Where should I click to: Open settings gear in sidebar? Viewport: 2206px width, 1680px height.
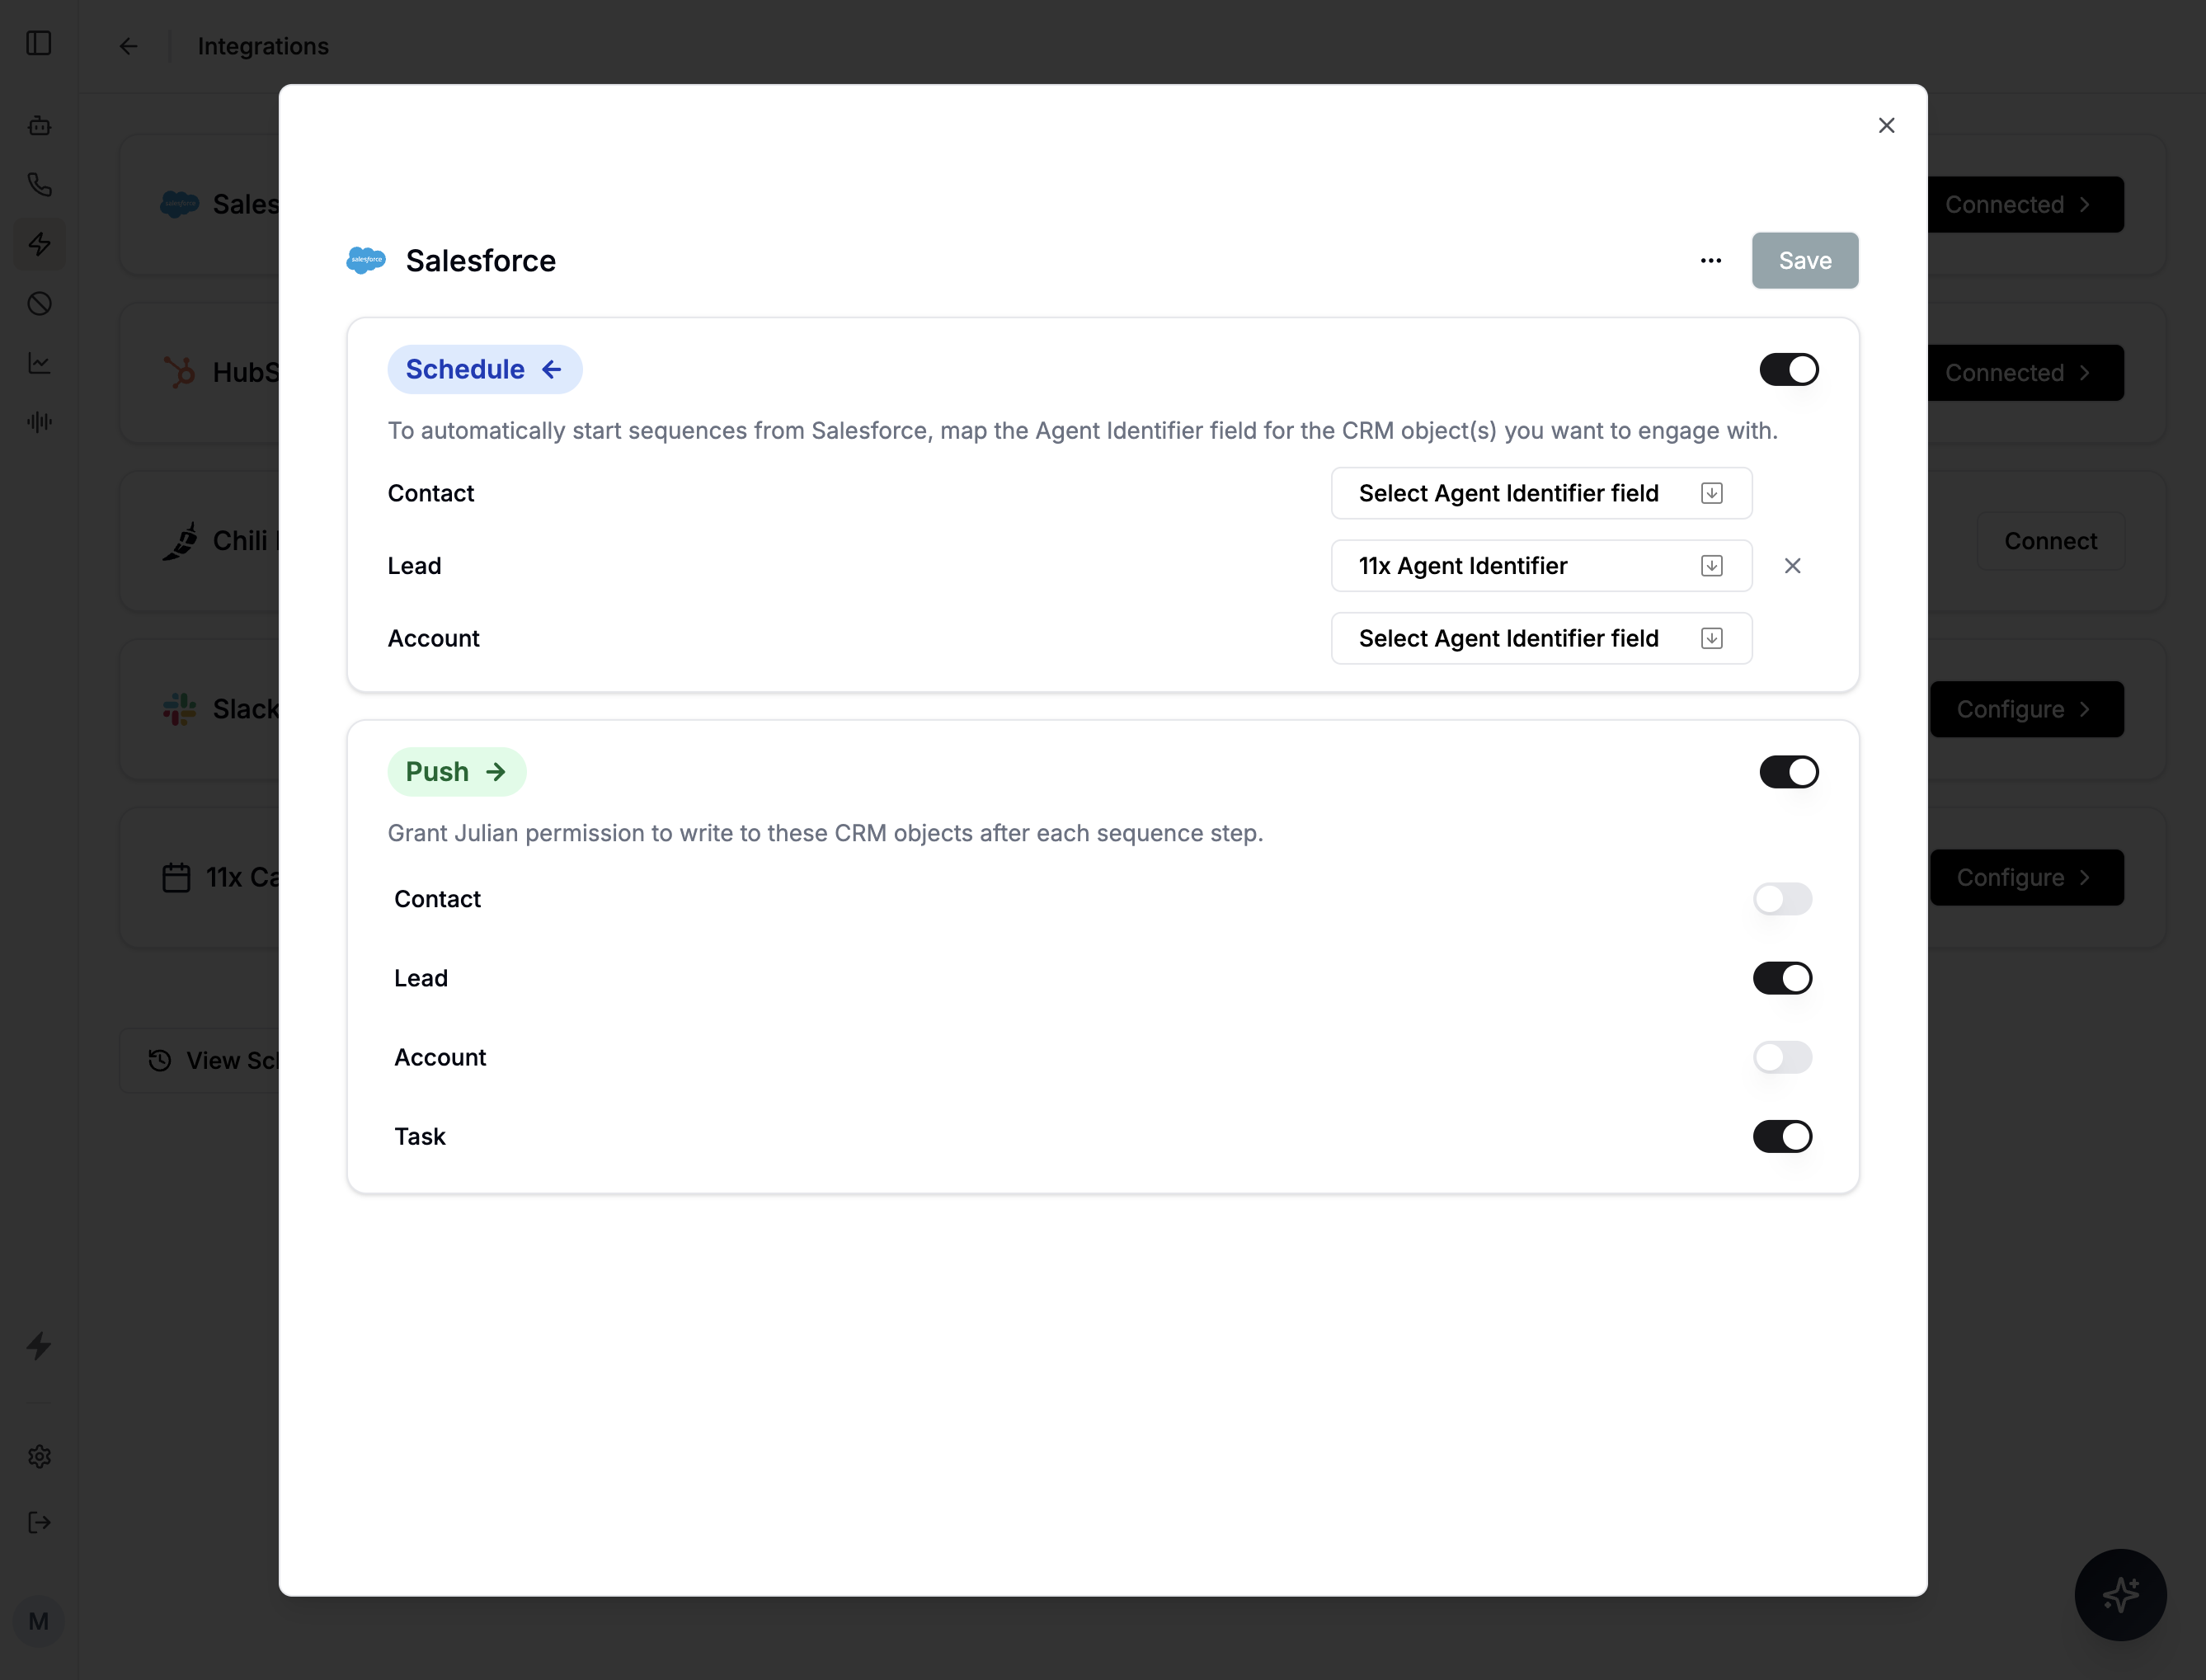pyautogui.click(x=39, y=1457)
